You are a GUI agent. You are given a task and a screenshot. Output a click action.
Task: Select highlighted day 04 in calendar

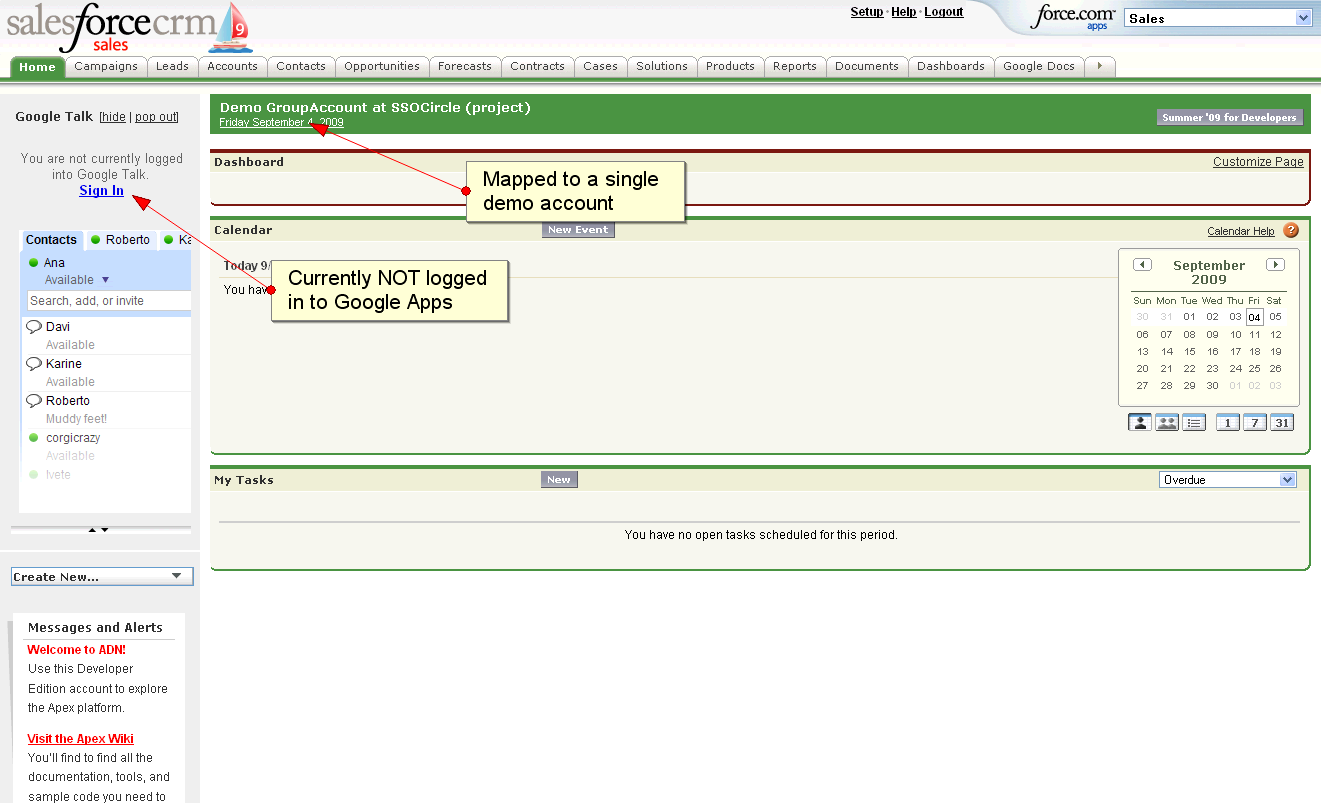point(1254,317)
